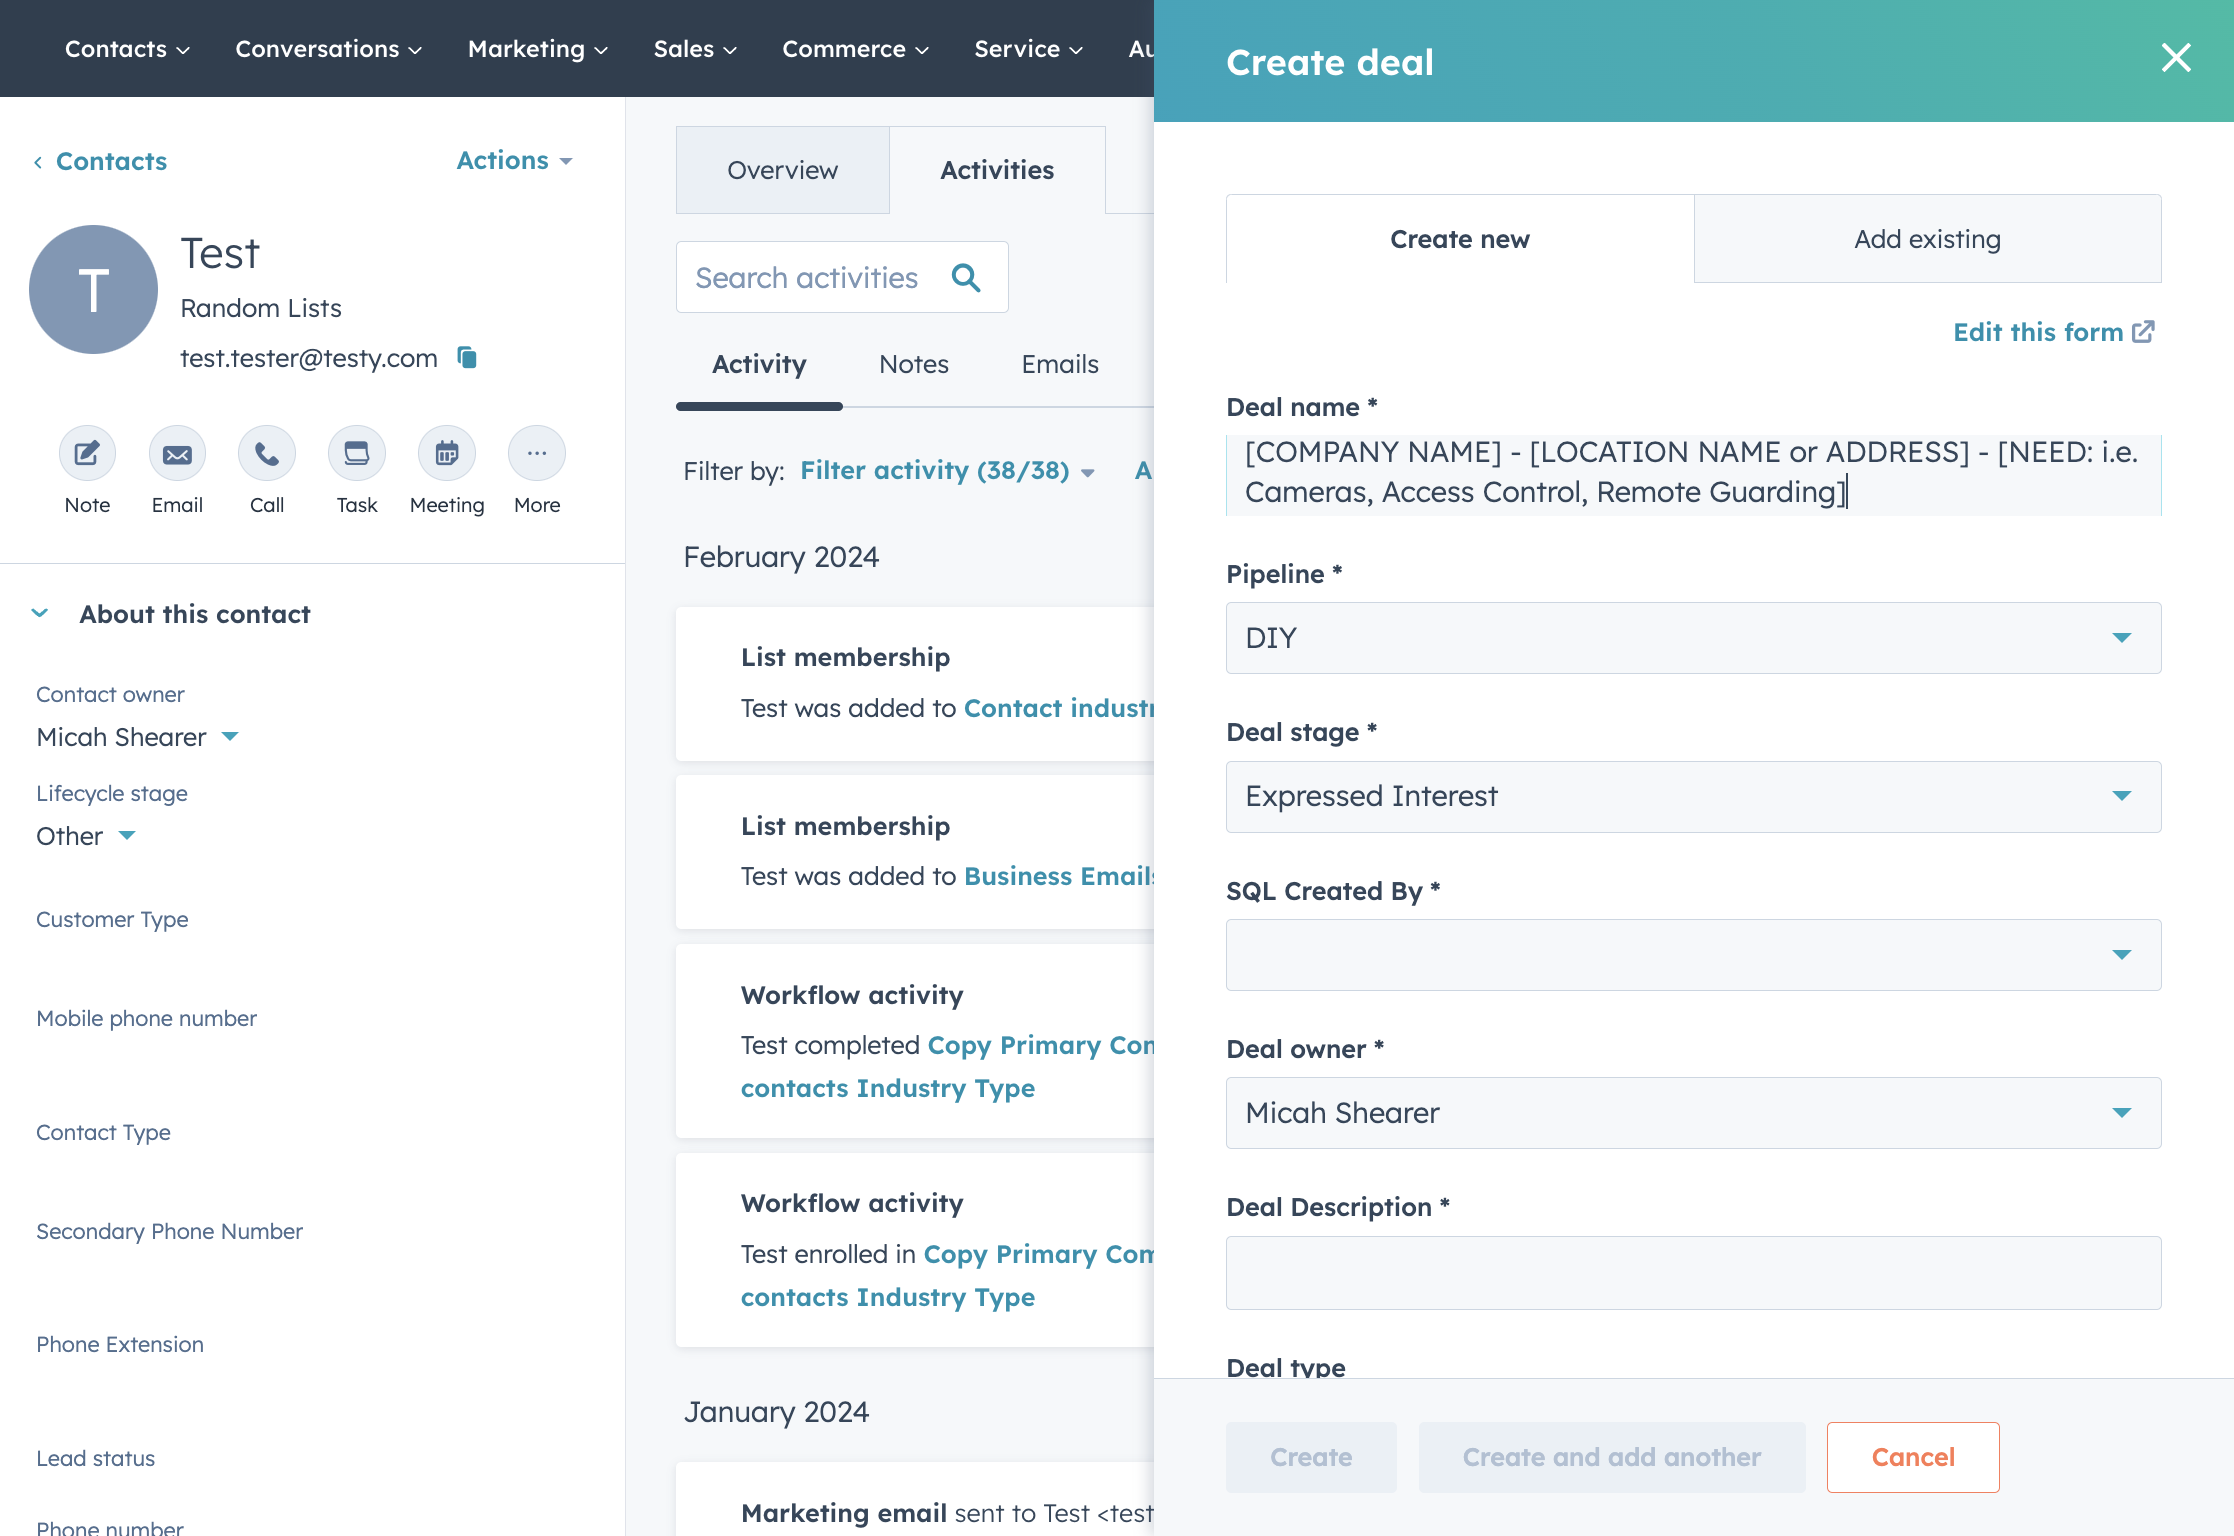
Task: Select the Notes sub-tab
Action: pos(914,365)
